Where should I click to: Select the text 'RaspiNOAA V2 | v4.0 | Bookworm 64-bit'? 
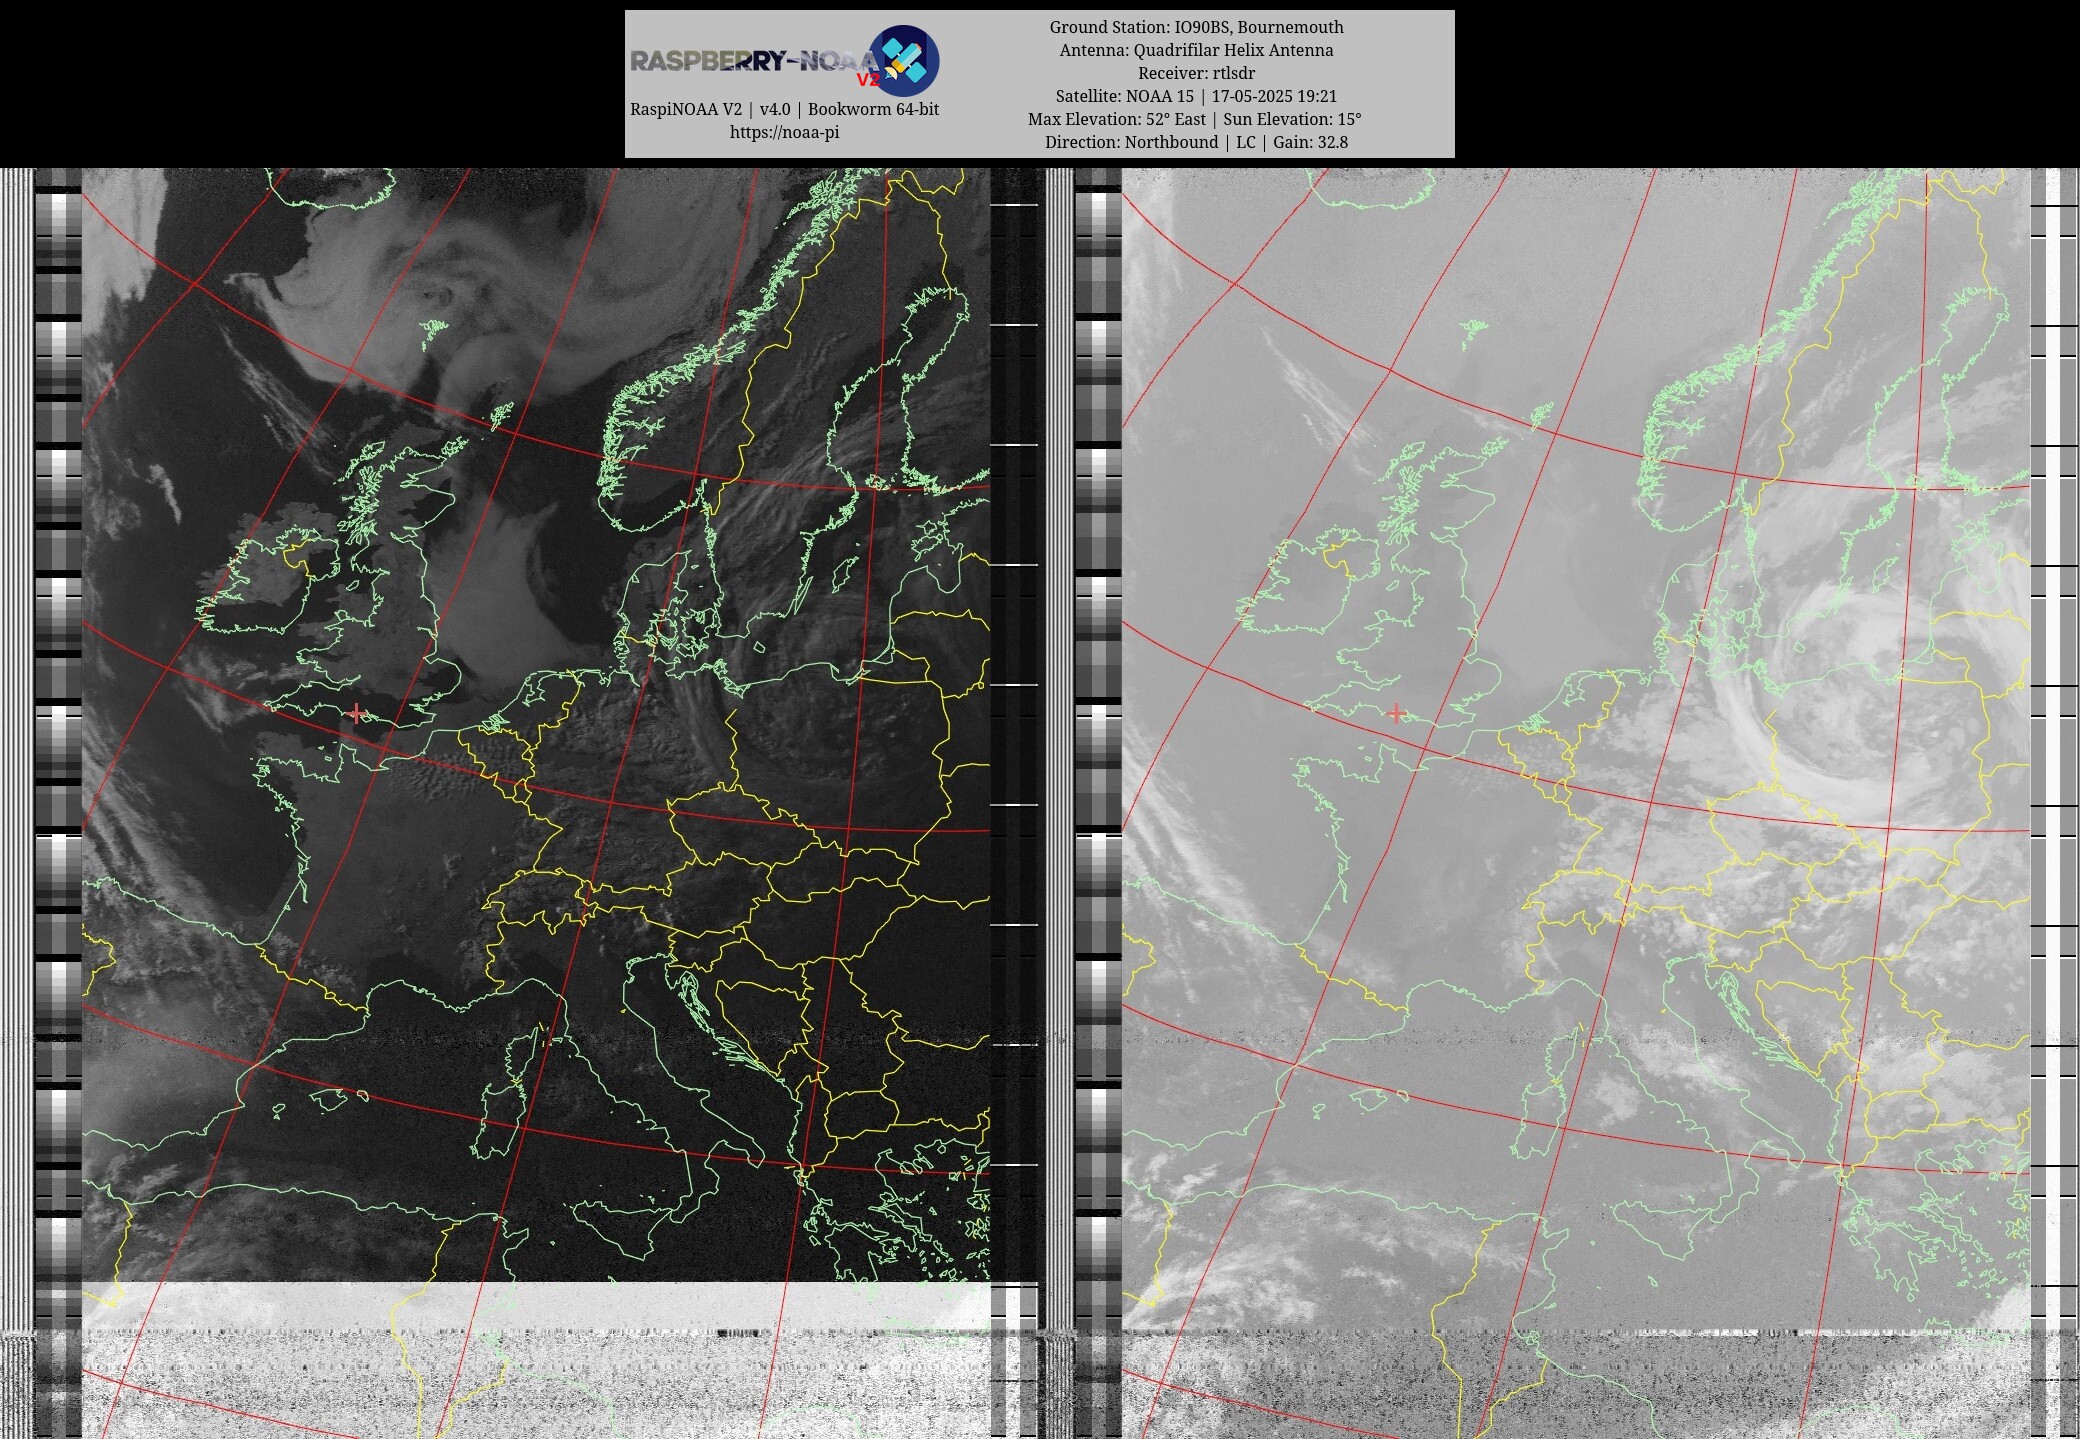(784, 109)
